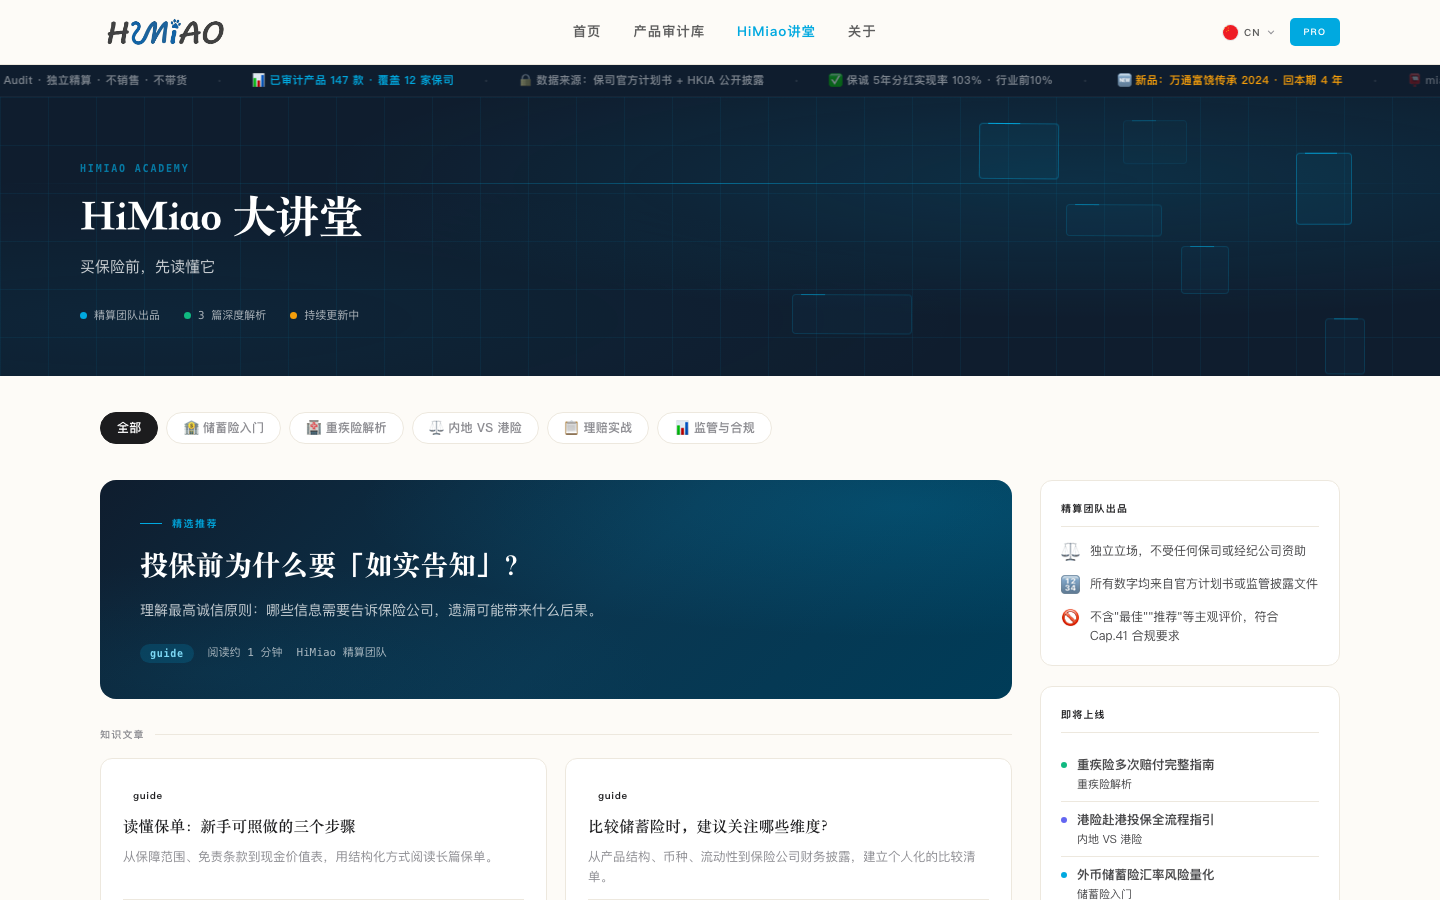Click the 精算团队出品 sidebar heading
This screenshot has width=1440, height=900.
click(x=1094, y=509)
